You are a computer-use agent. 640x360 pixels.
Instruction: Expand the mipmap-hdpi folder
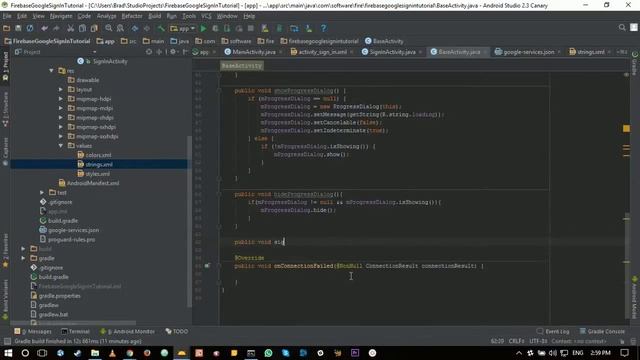pos(61,99)
